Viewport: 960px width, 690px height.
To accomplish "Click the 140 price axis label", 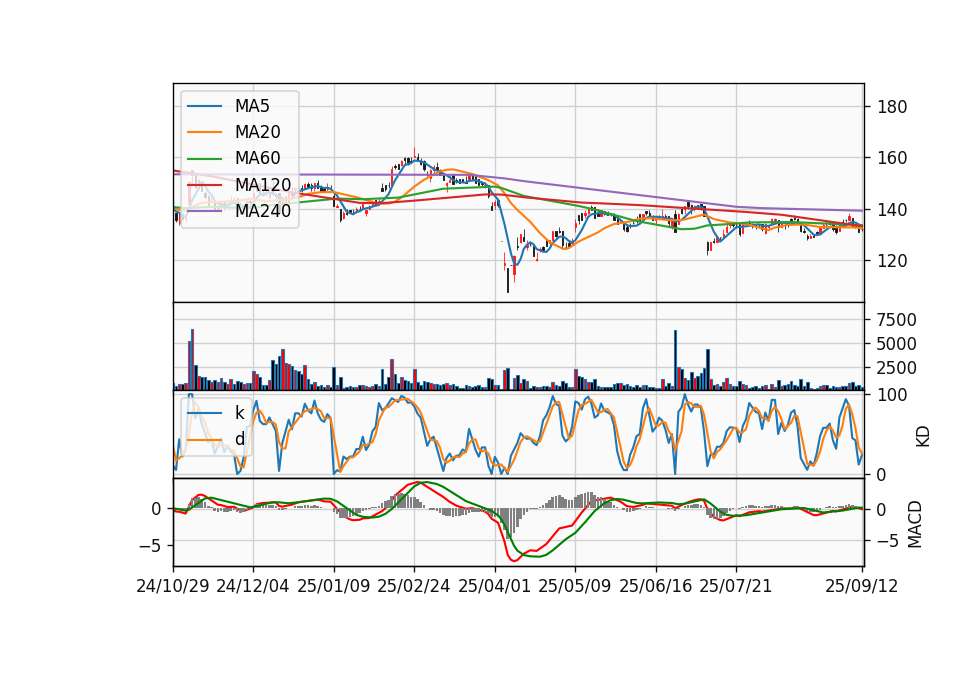I will point(892,210).
